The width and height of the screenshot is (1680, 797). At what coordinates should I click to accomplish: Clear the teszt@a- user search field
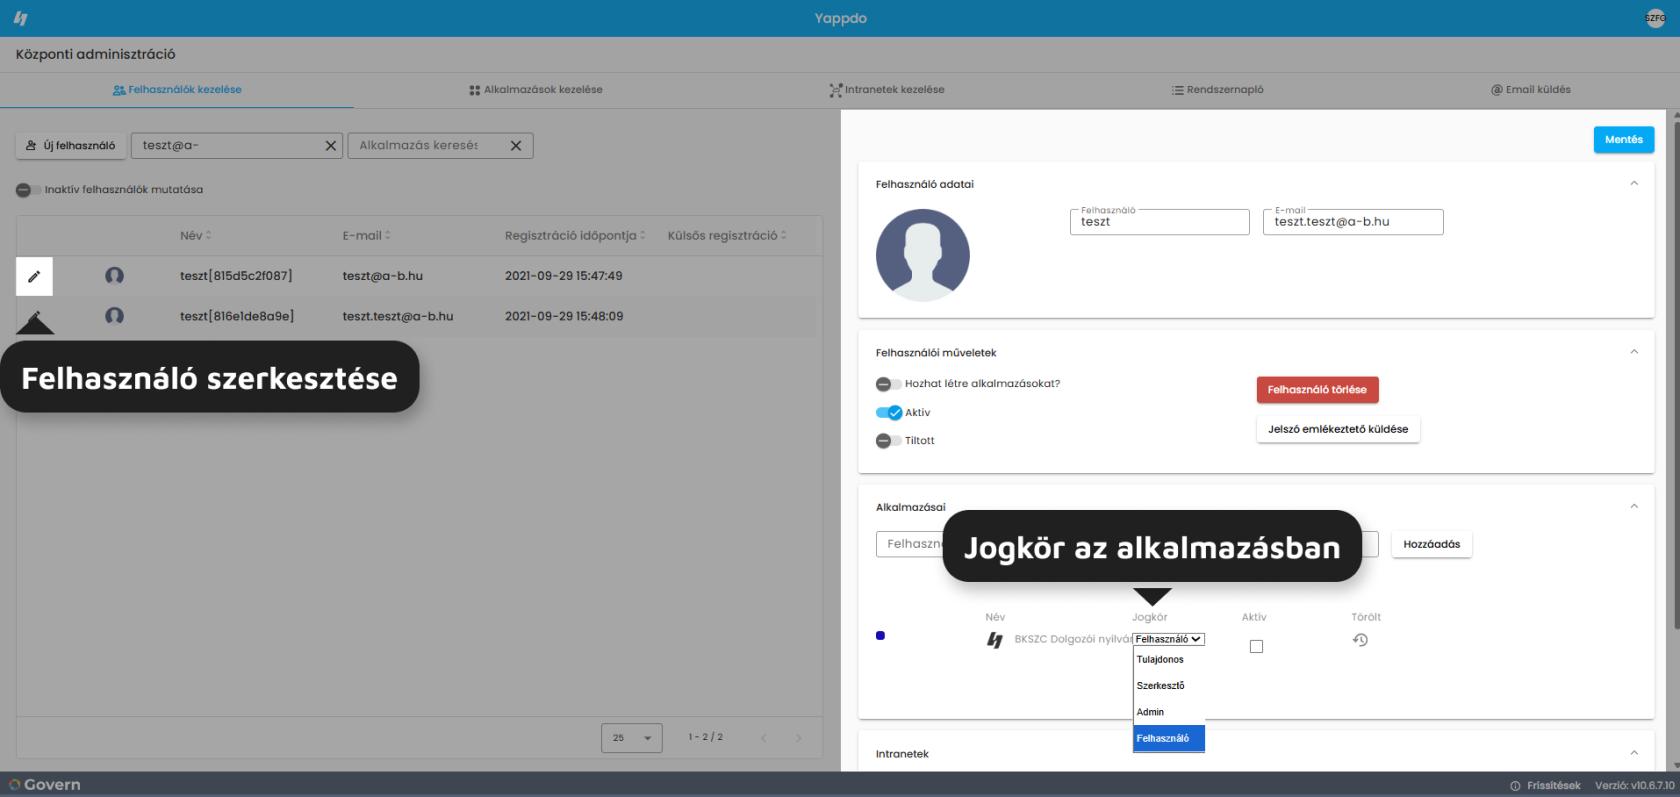331,146
